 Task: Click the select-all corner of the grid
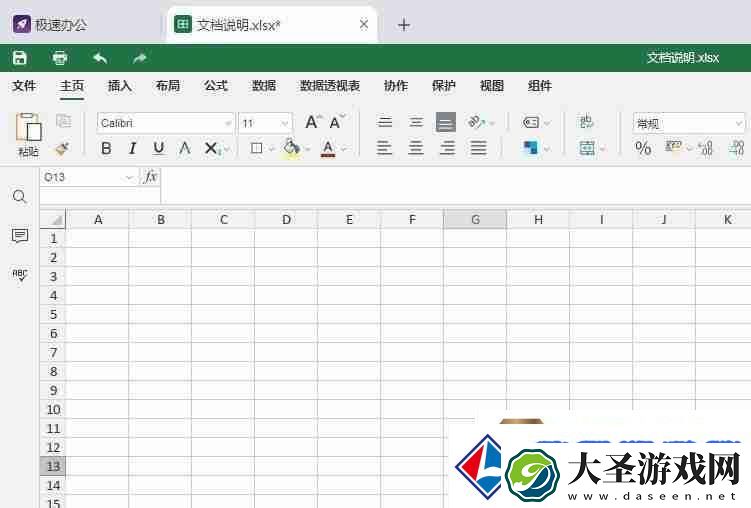click(x=53, y=219)
